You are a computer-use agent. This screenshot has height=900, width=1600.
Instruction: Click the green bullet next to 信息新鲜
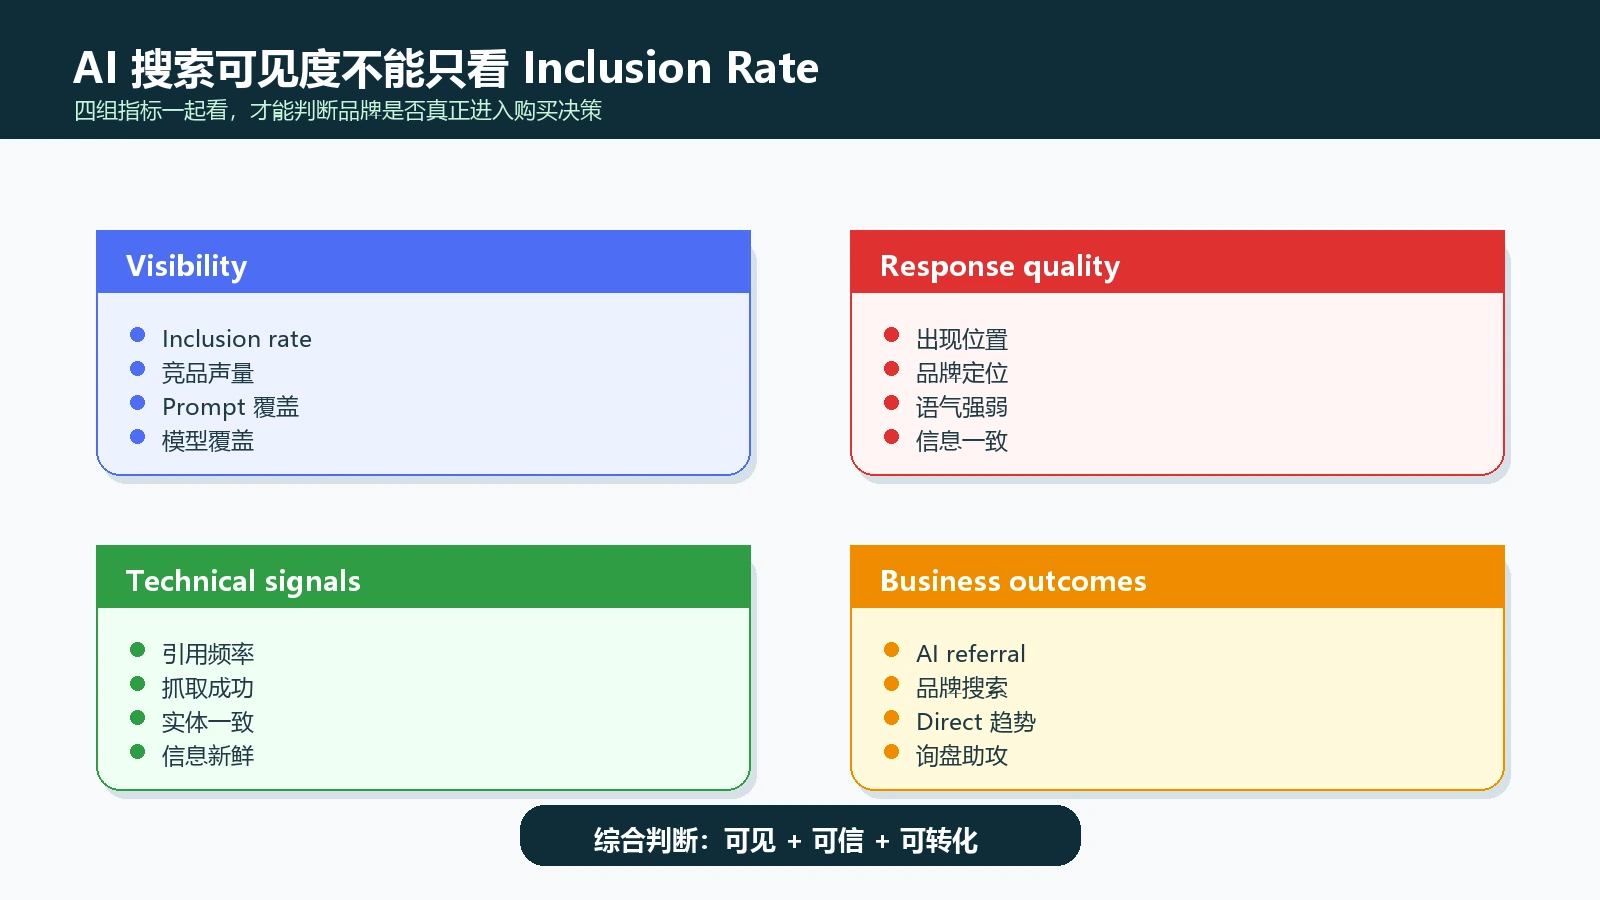pos(138,752)
